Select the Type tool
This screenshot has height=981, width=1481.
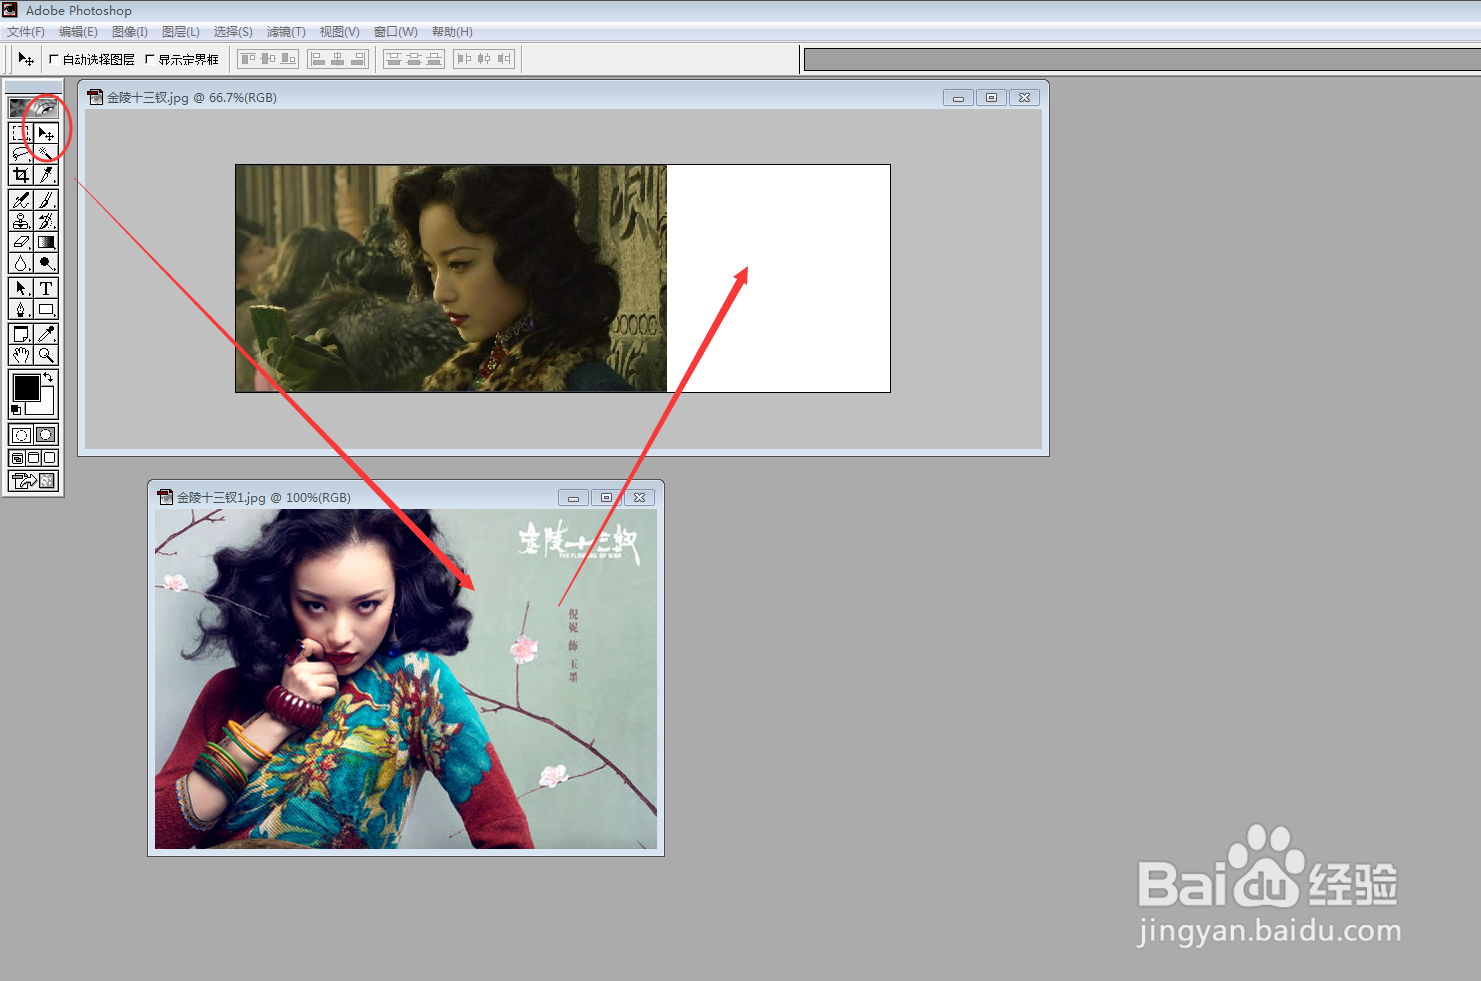click(46, 288)
